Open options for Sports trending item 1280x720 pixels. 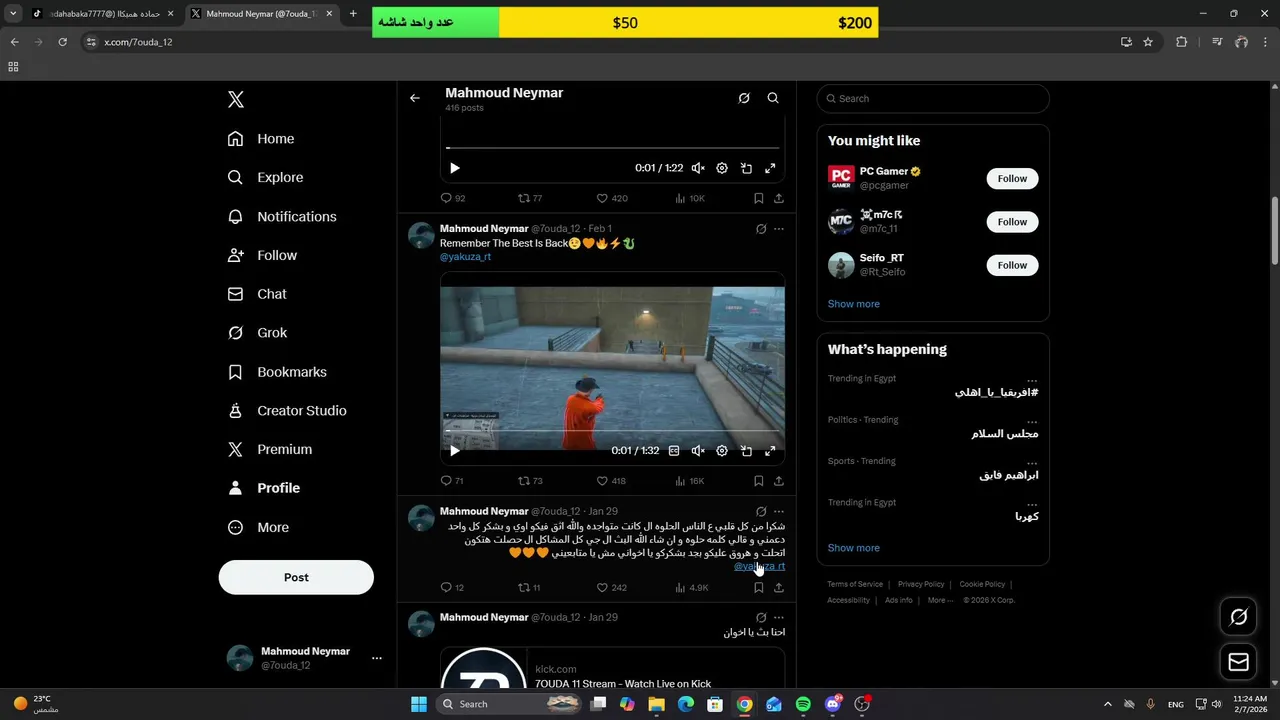(1032, 461)
